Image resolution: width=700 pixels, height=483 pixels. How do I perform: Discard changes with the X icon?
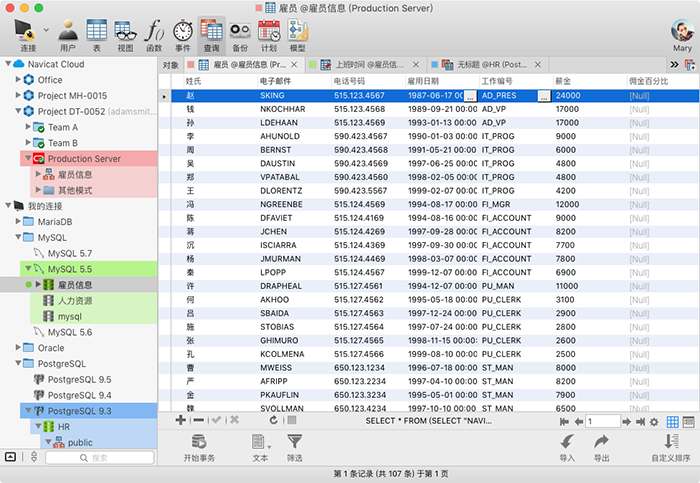234,420
